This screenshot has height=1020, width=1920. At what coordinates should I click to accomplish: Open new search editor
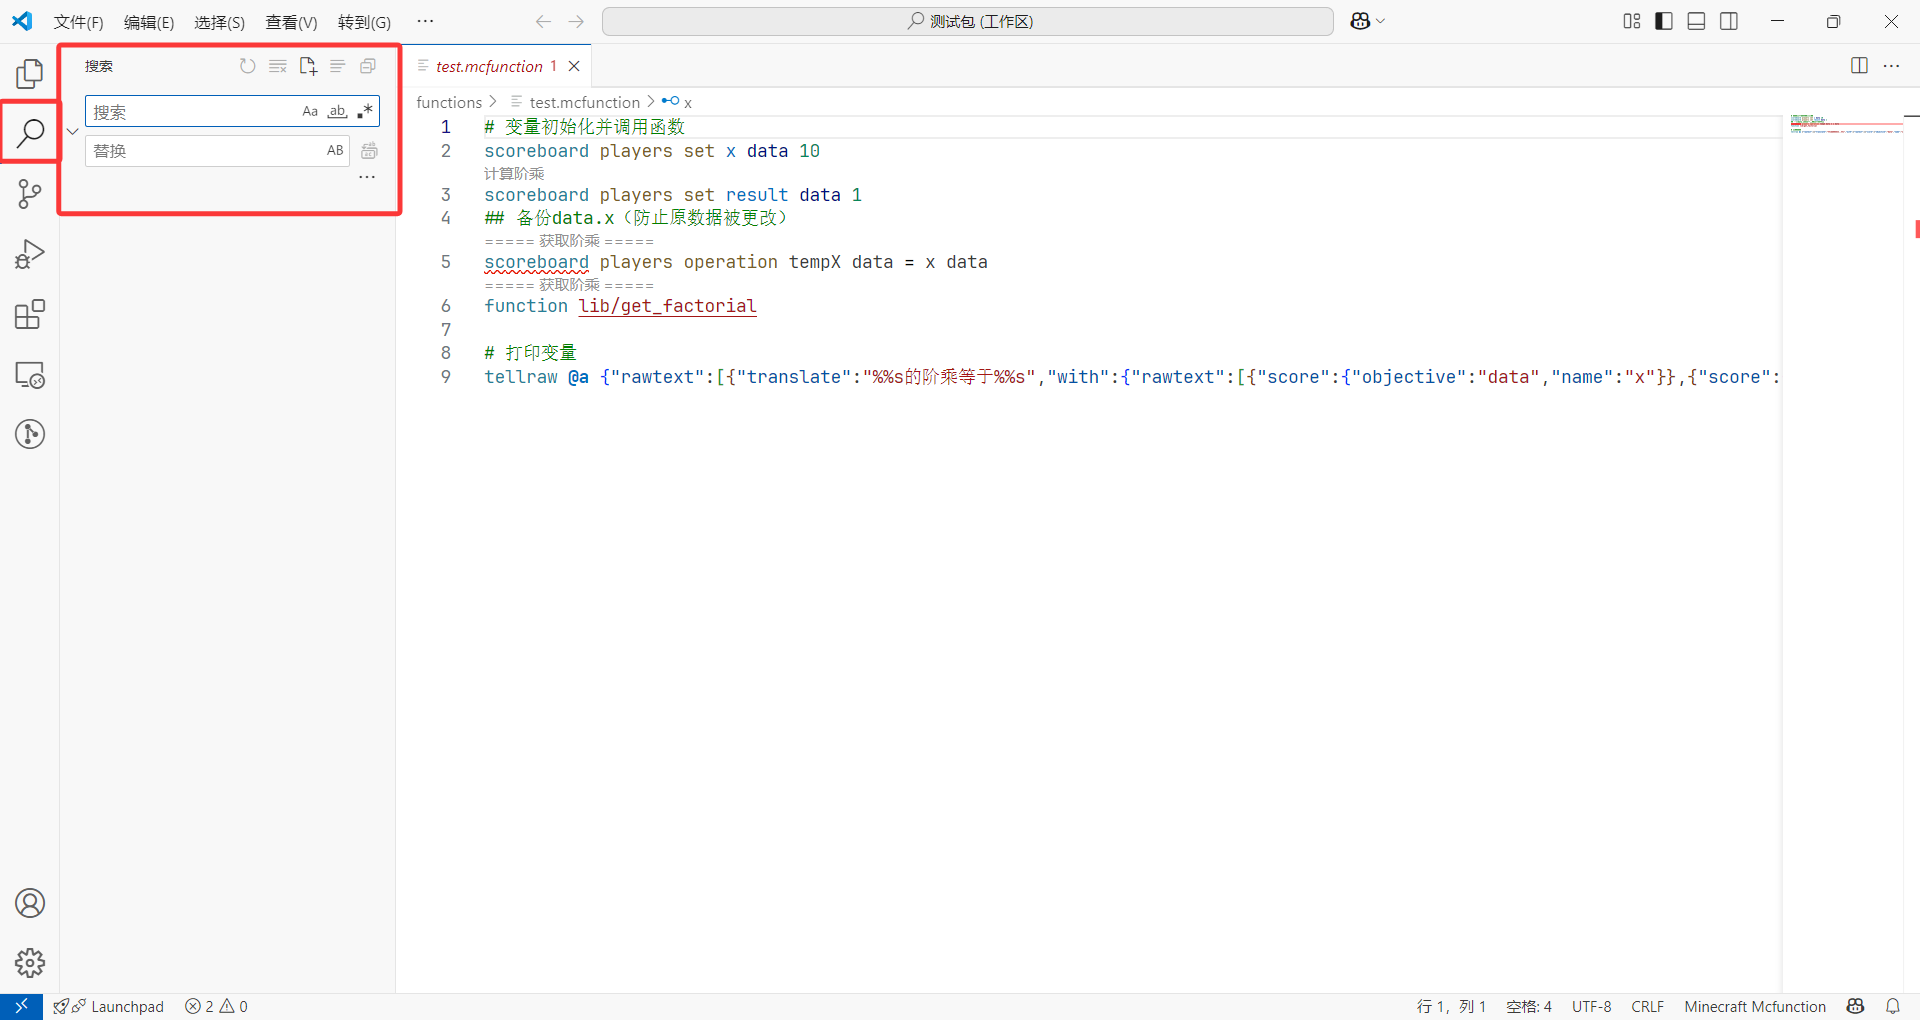(x=308, y=66)
